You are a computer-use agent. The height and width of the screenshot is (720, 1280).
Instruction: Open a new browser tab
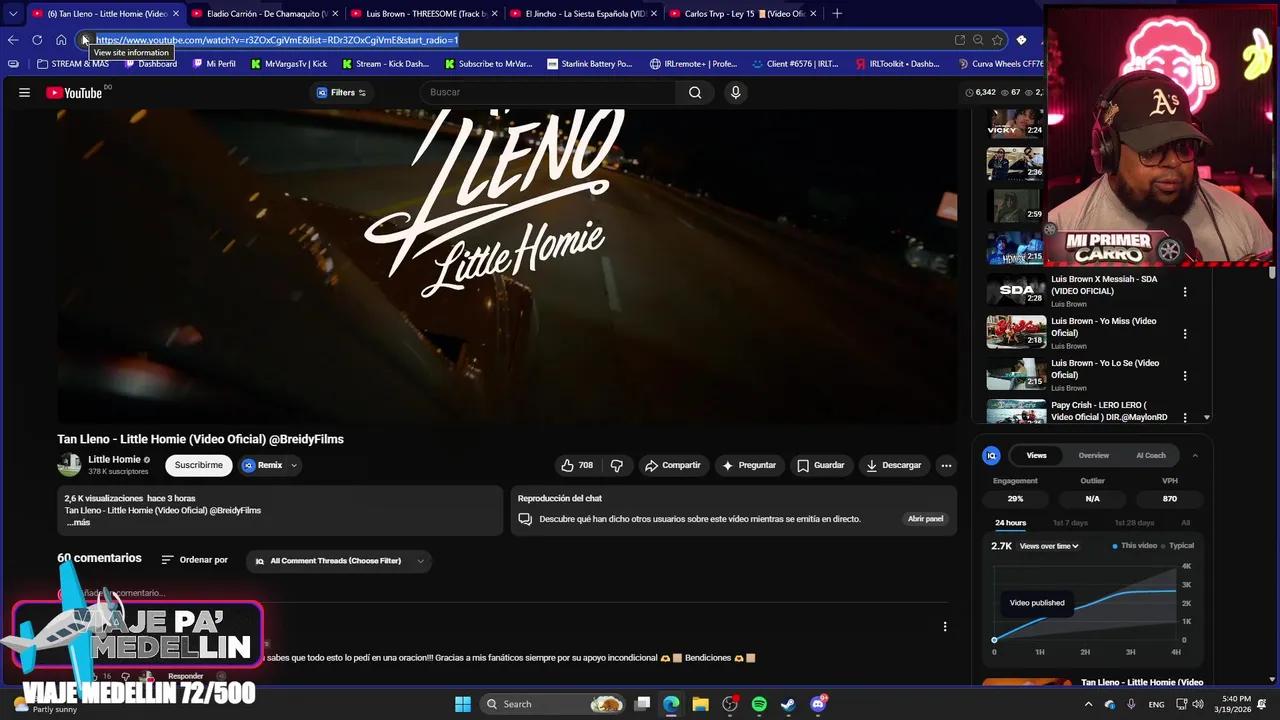tap(837, 14)
